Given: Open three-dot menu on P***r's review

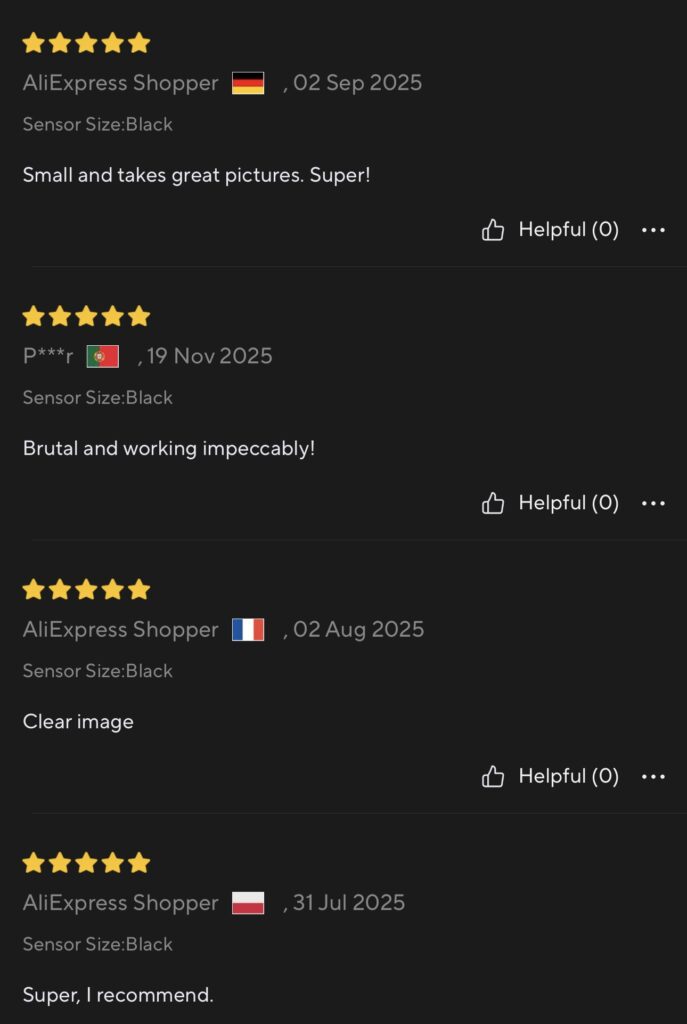Looking at the screenshot, I should 653,503.
